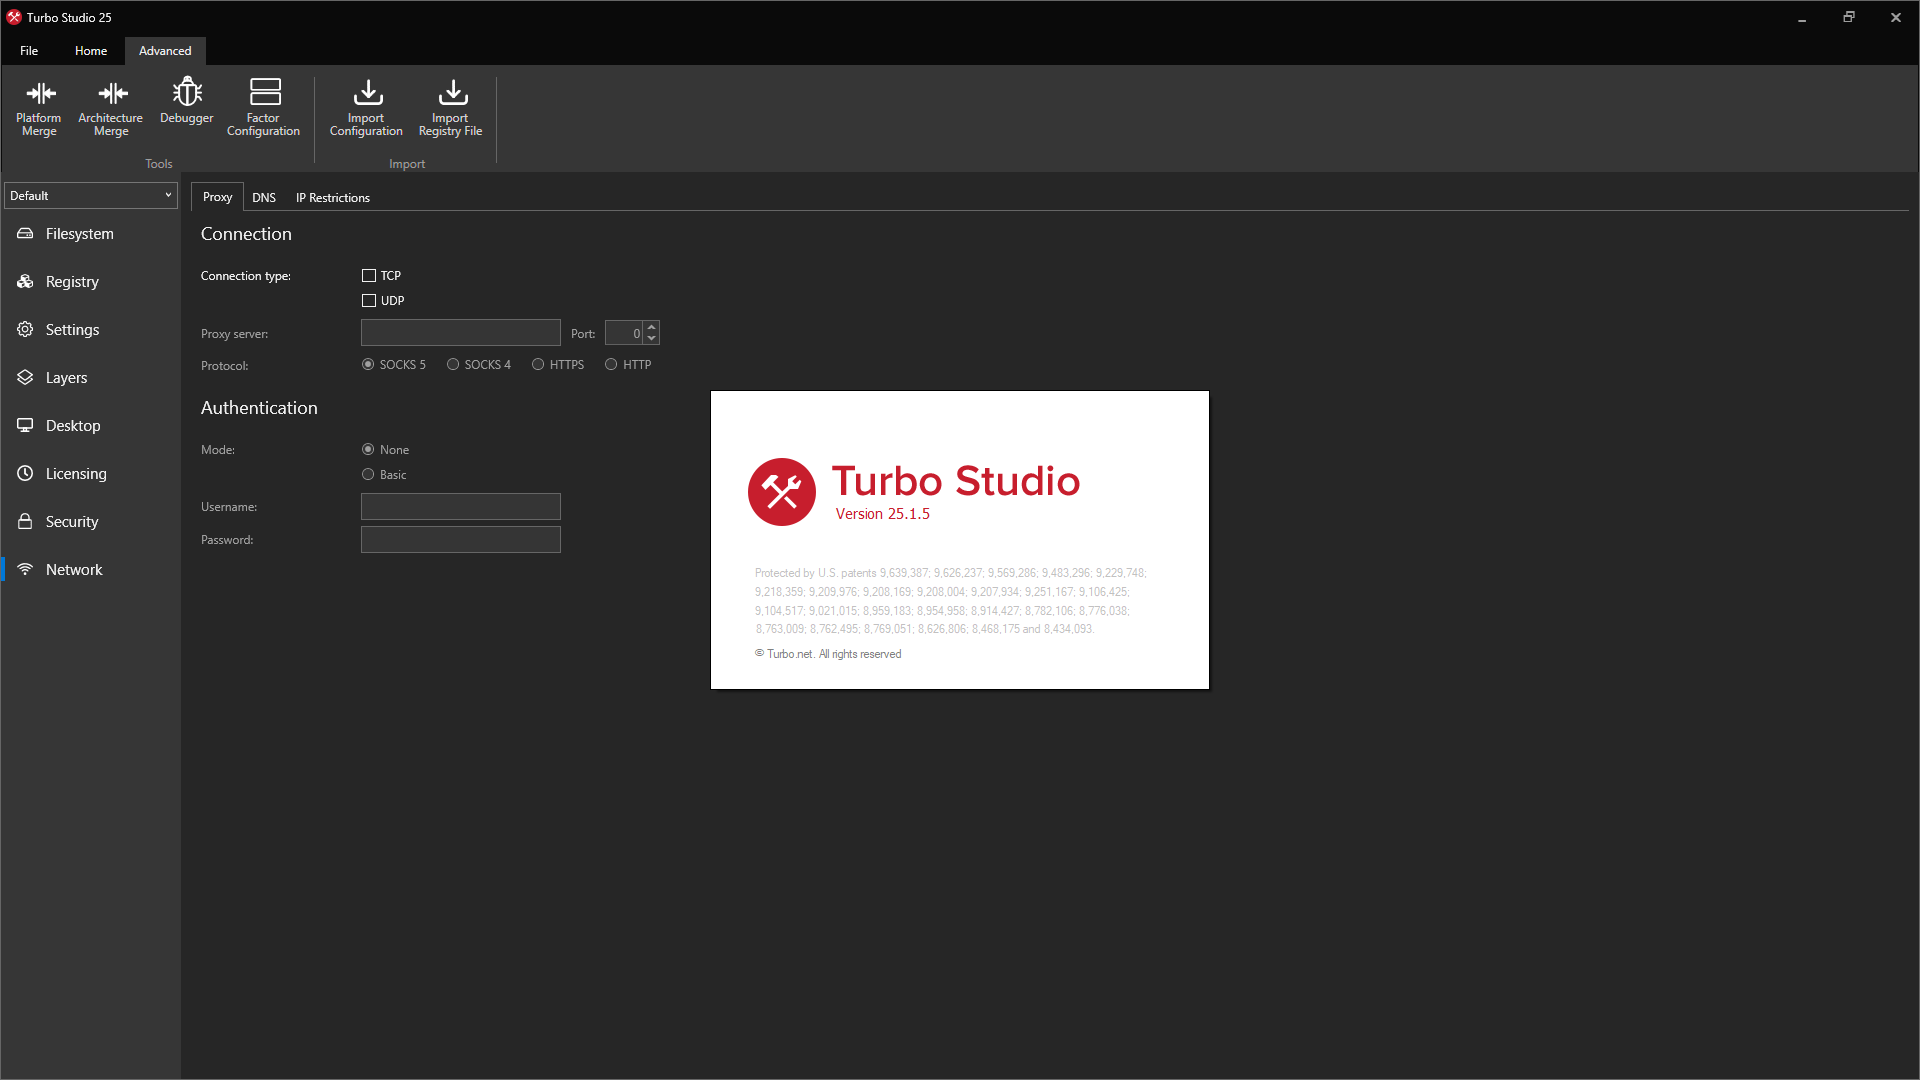Screen dimensions: 1920x1080
Task: Enable the UDP connection type checkbox
Action: click(x=369, y=301)
